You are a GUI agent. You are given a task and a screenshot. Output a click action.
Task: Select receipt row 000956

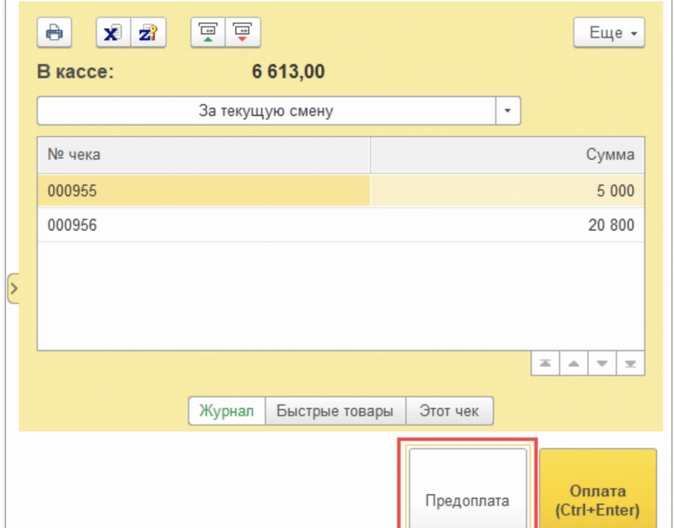point(341,225)
